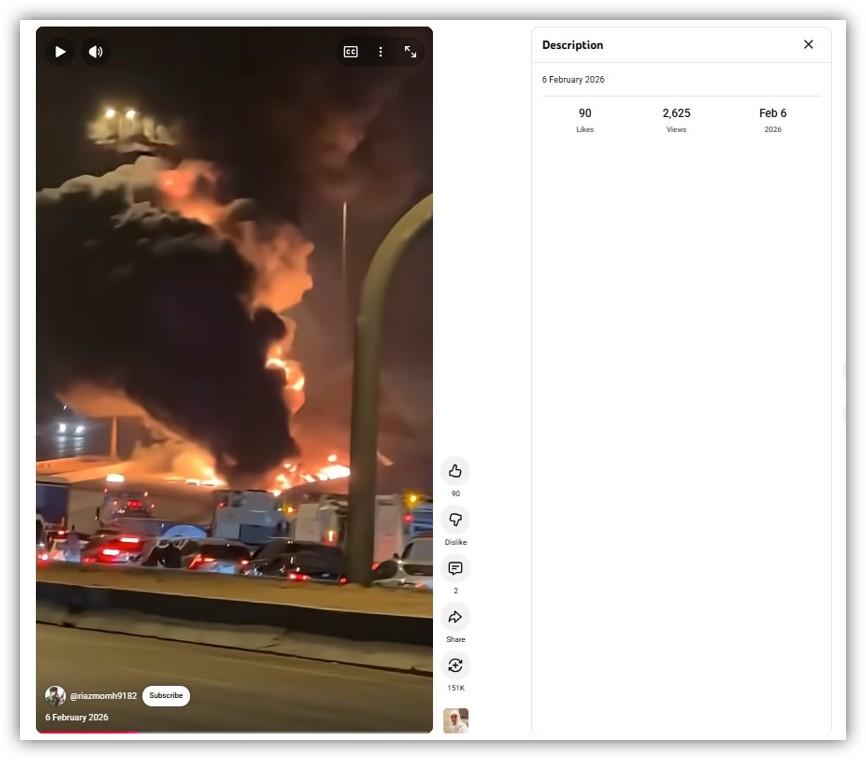Screen dimensions: 866x760
Task: Like the Short with the thumbs-up icon
Action: pos(455,471)
